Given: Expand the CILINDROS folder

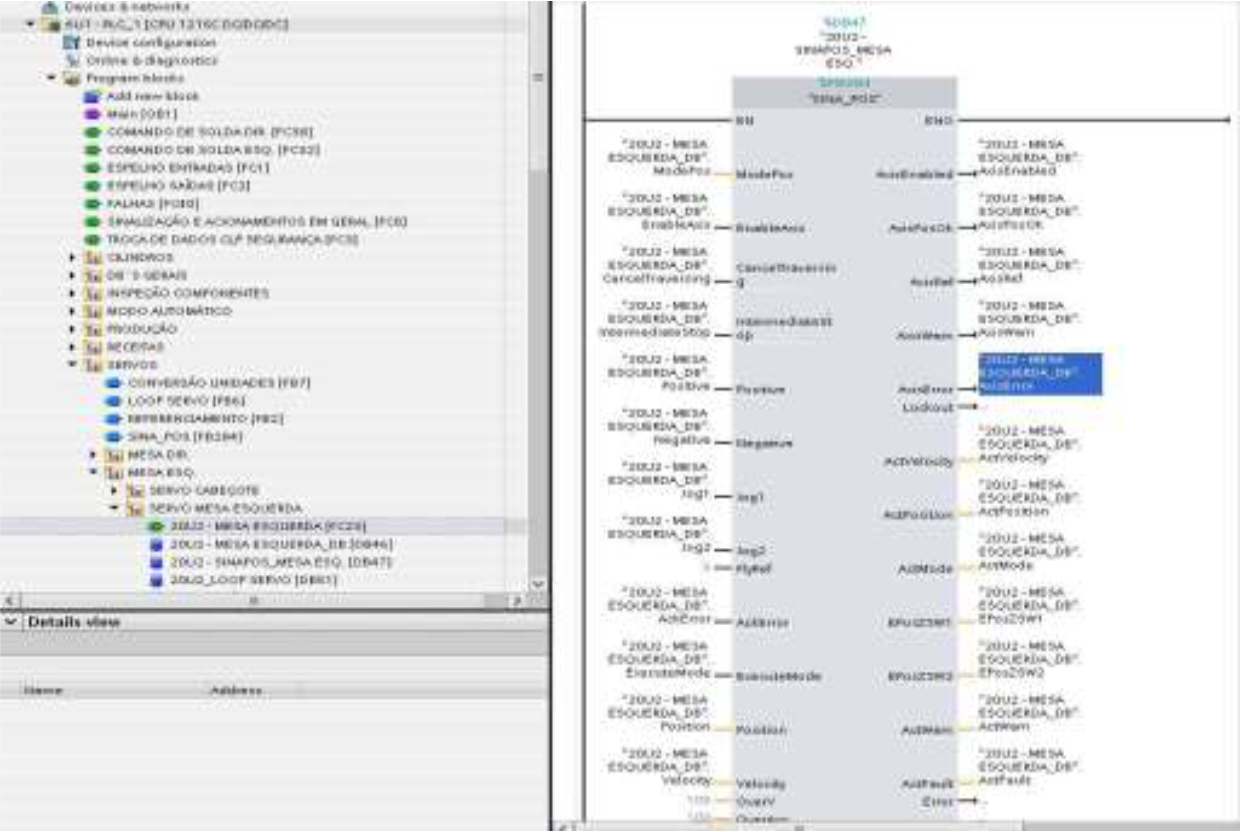Looking at the screenshot, I should pyautogui.click(x=73, y=258).
